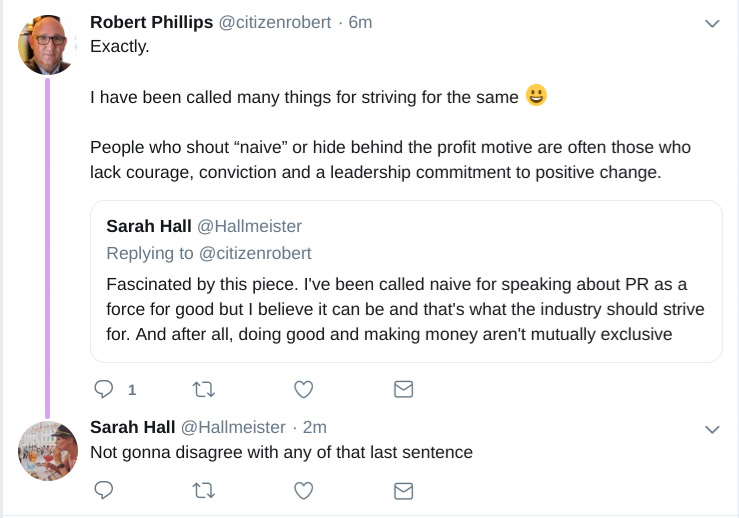
Task: Open the 6m timestamp link
Action: pos(360,22)
